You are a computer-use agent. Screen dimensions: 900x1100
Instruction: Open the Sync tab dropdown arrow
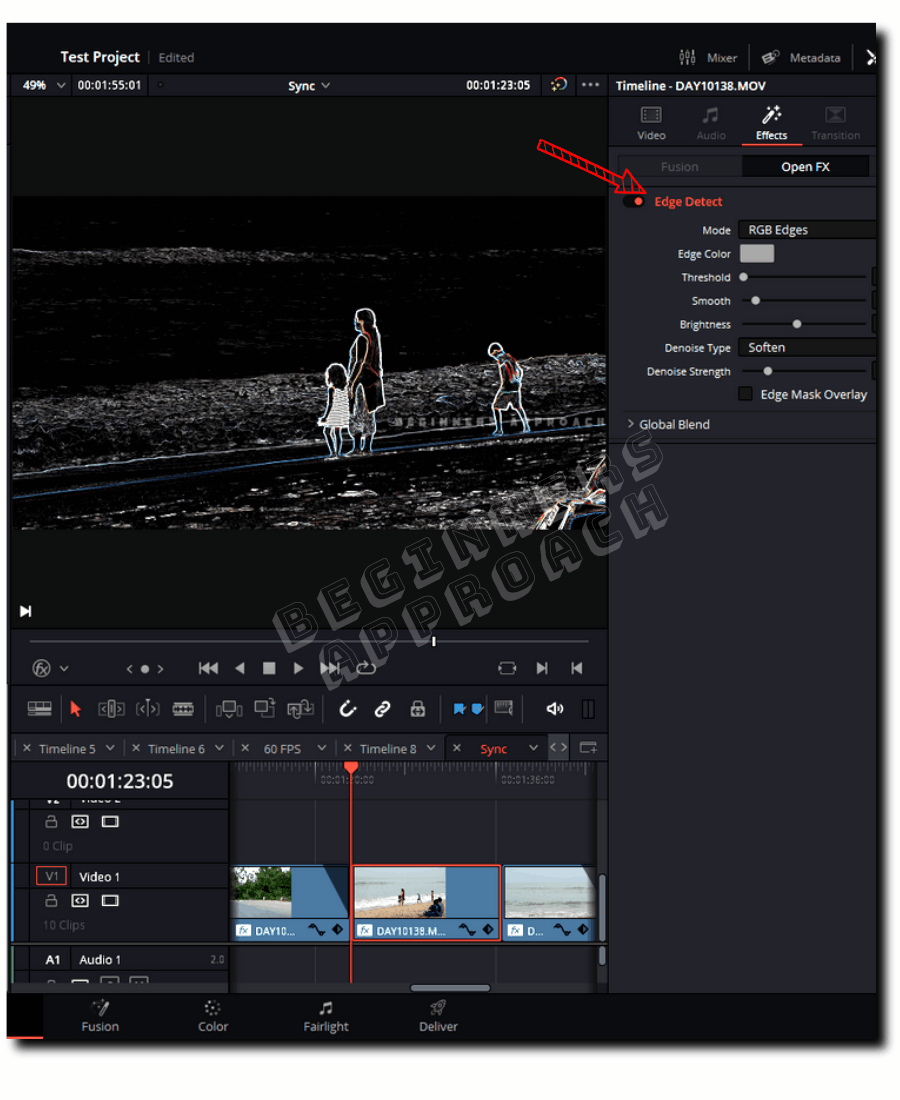pos(534,749)
